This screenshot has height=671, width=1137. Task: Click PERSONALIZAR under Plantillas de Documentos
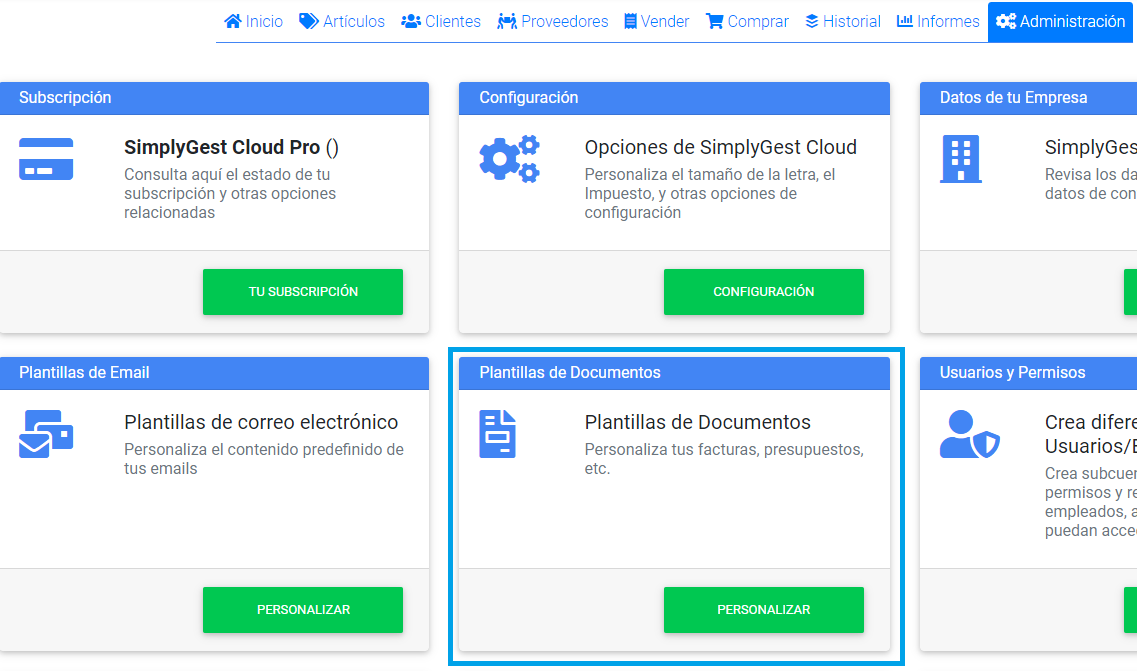coord(763,609)
